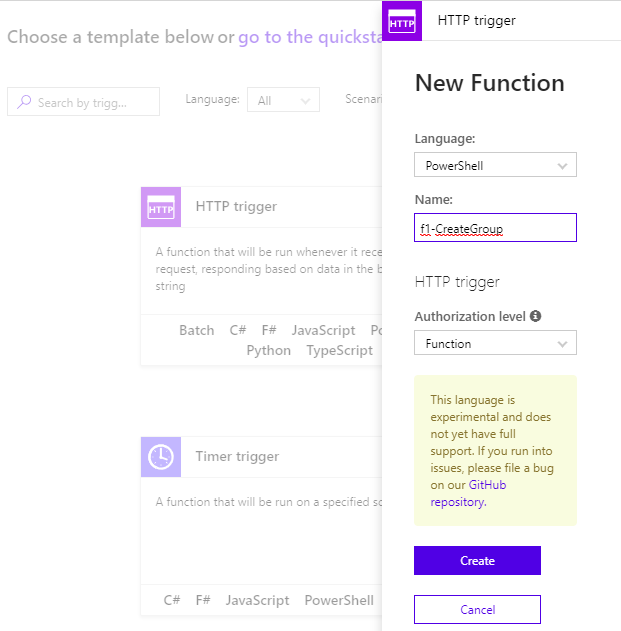Image resolution: width=621 pixels, height=631 pixels.
Task: Click the Authorization level info icon
Action: (536, 316)
